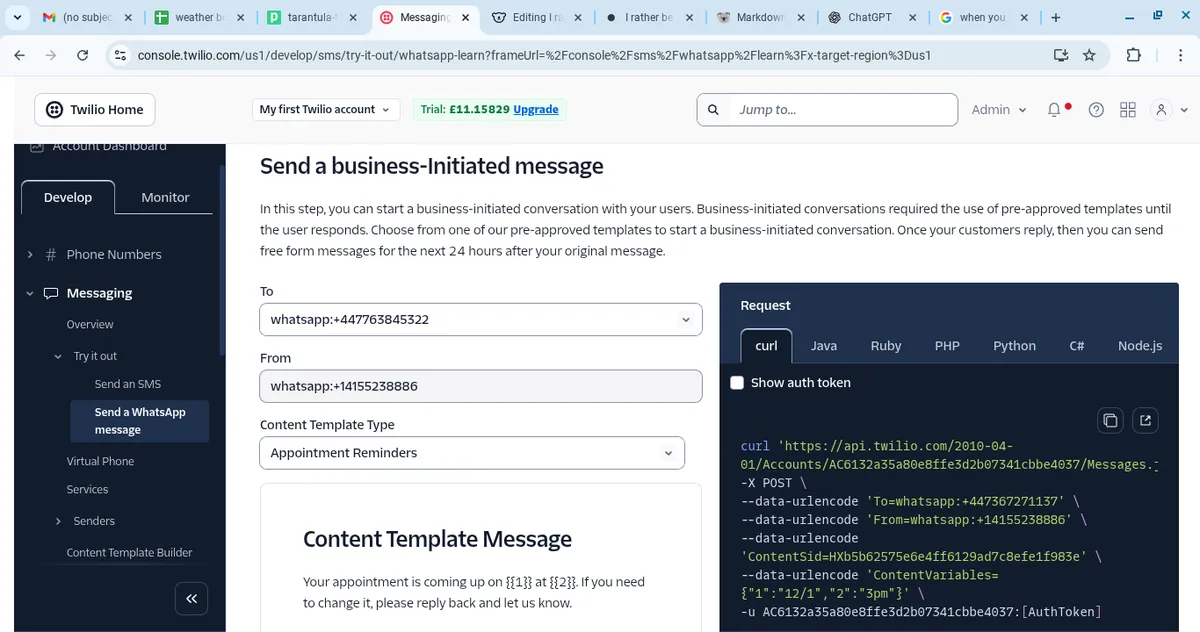Click the notifications bell icon

tap(1054, 110)
